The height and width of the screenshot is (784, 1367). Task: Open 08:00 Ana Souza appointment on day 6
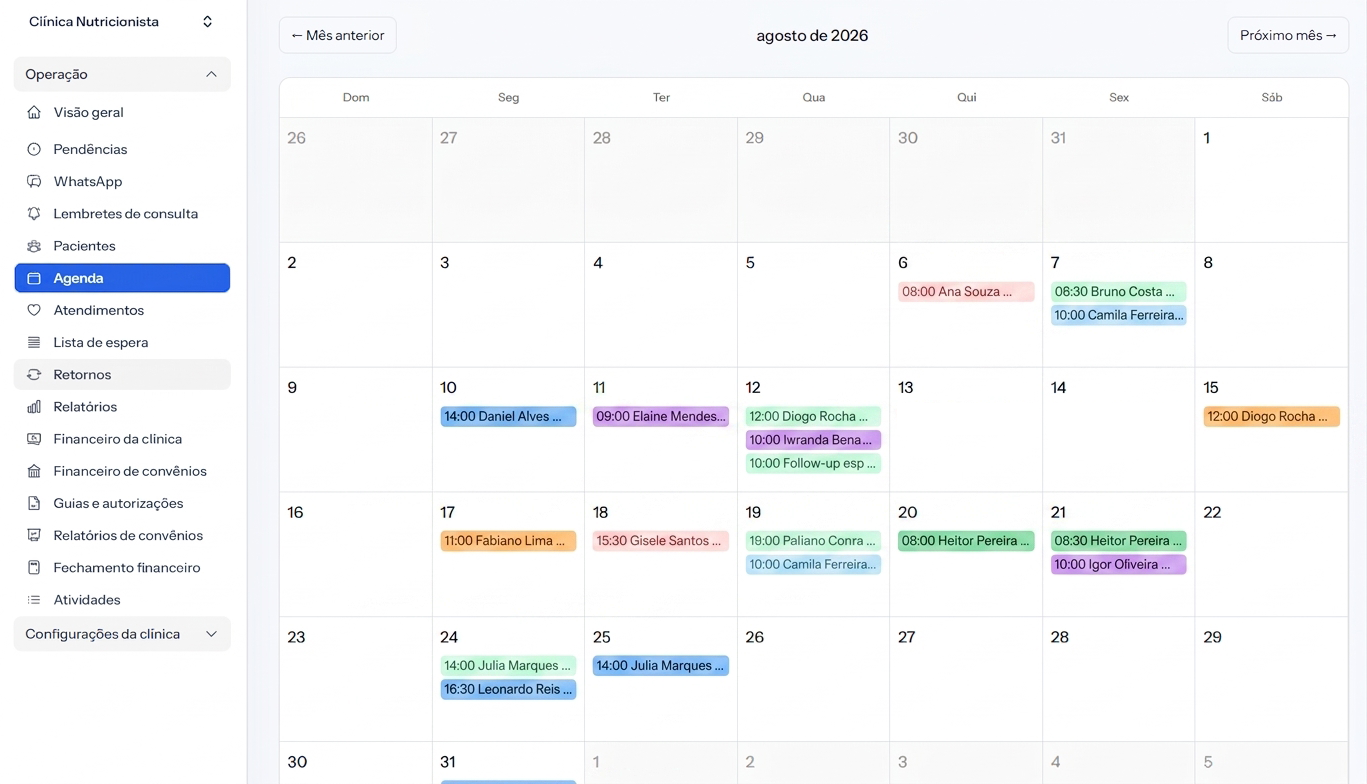(966, 292)
